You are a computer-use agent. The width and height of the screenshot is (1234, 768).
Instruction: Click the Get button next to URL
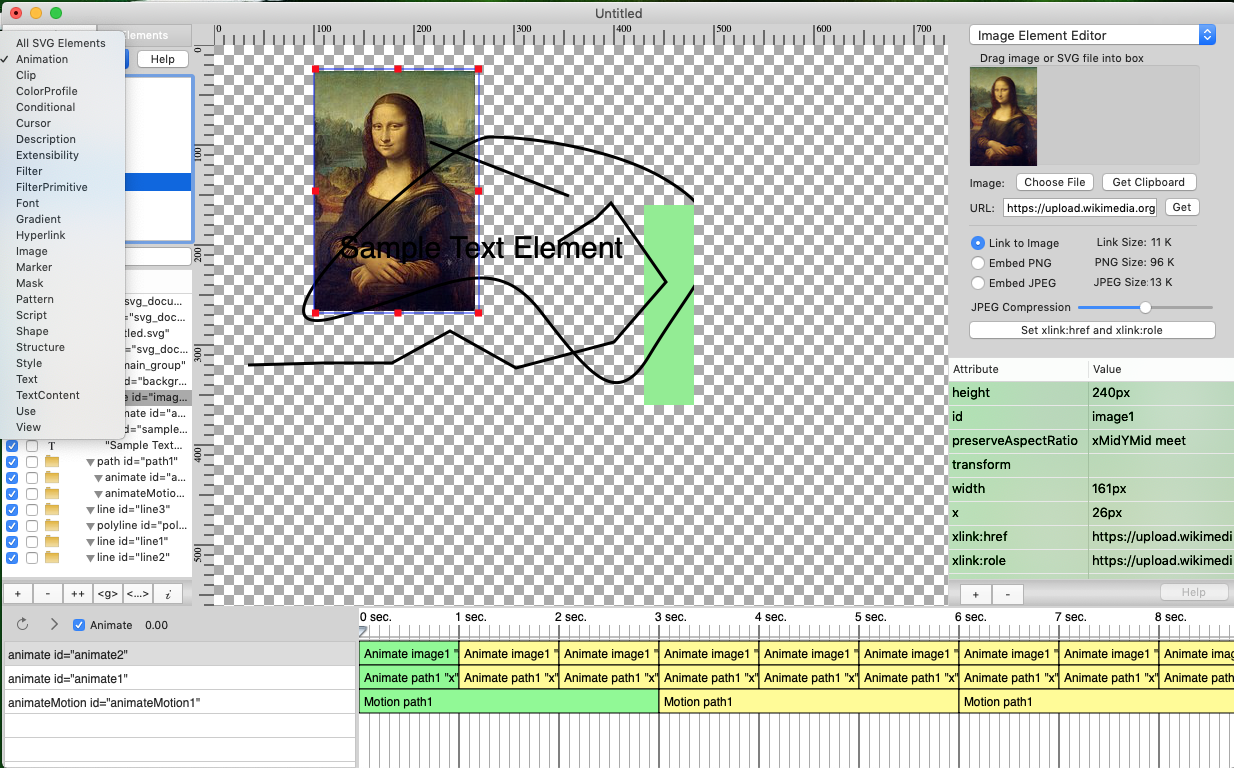pyautogui.click(x=1182, y=207)
